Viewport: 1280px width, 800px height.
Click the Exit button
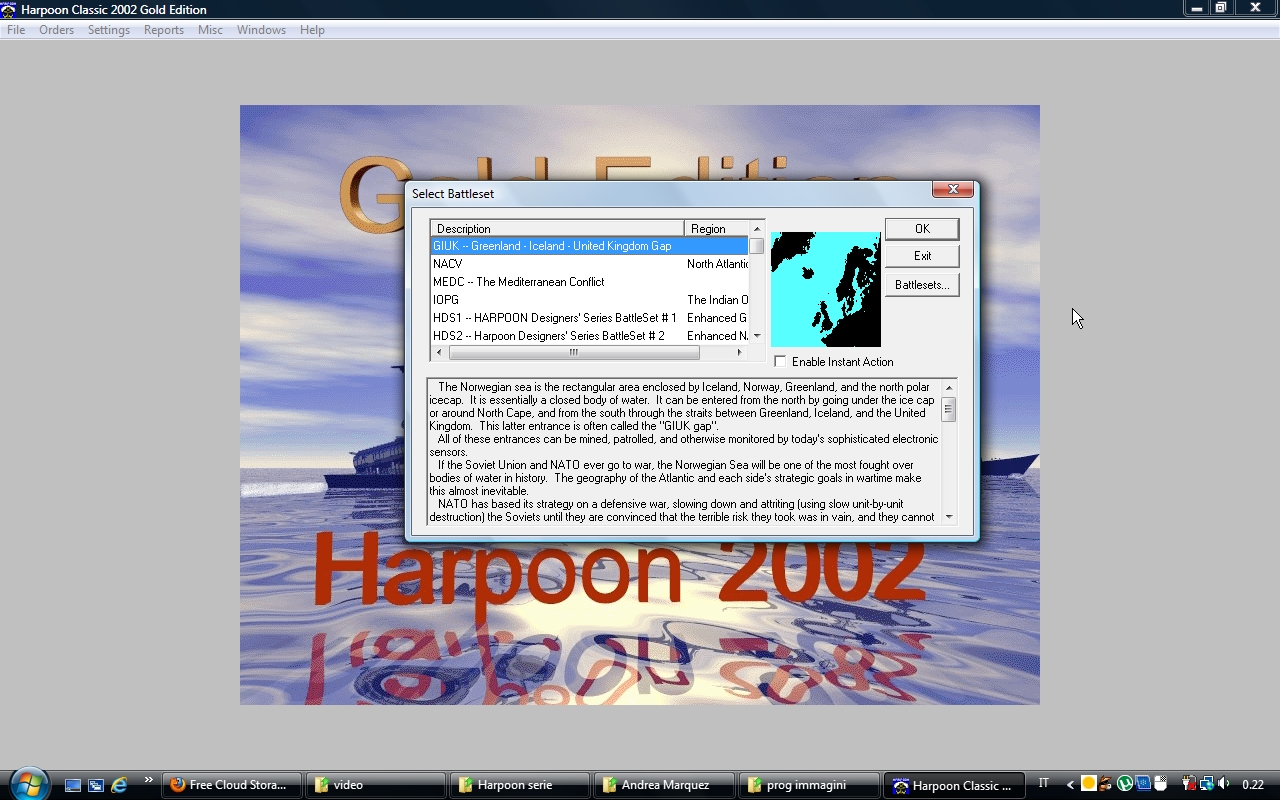point(922,256)
